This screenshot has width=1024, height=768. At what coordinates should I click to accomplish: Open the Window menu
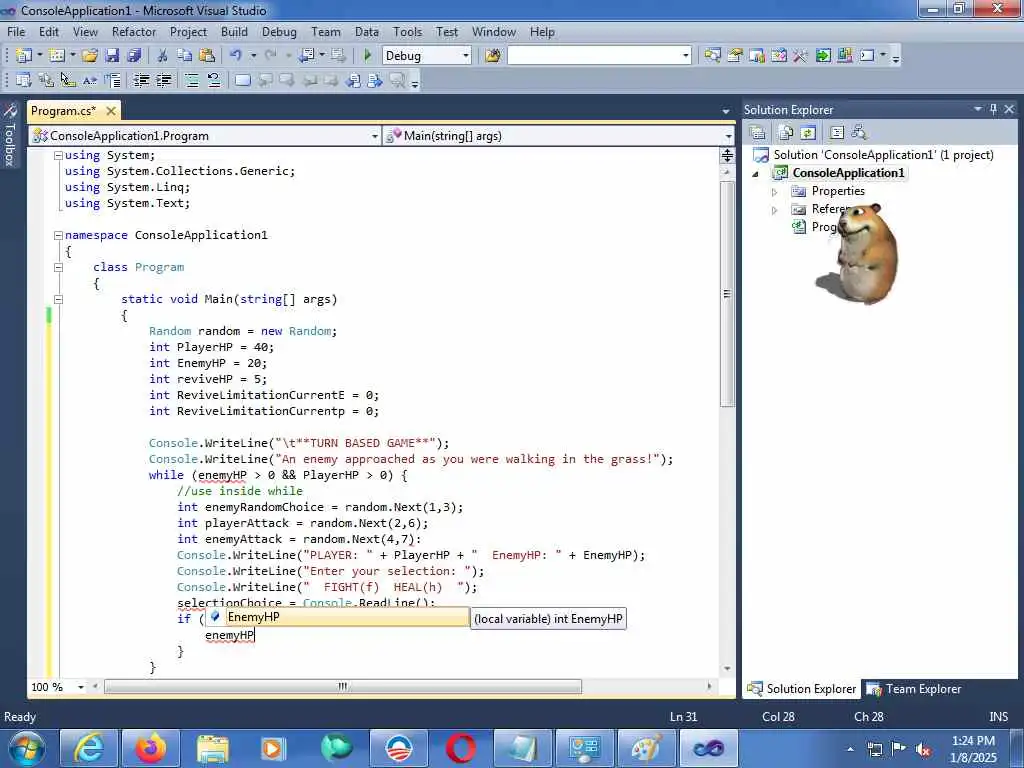coord(494,31)
